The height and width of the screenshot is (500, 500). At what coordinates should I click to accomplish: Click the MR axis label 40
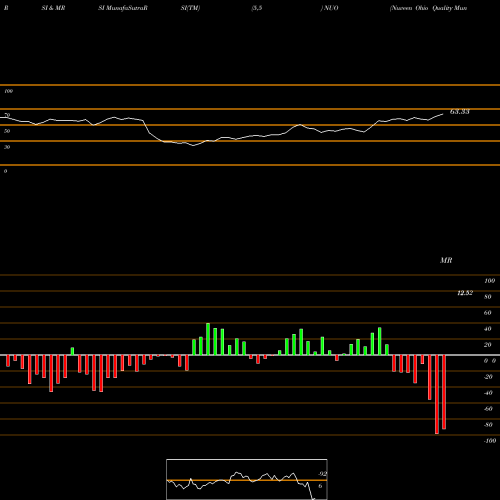(x=488, y=329)
